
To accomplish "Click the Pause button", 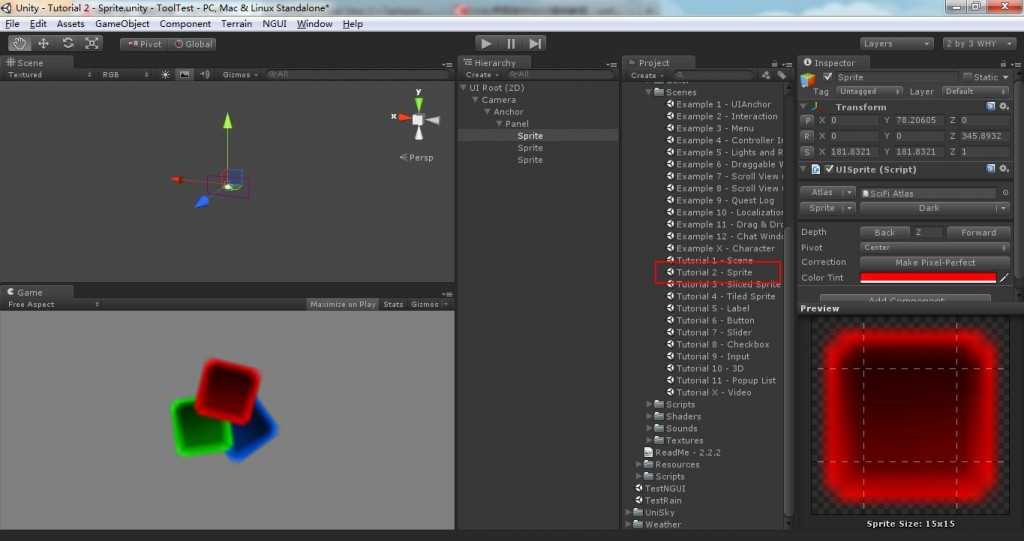I will click(511, 44).
